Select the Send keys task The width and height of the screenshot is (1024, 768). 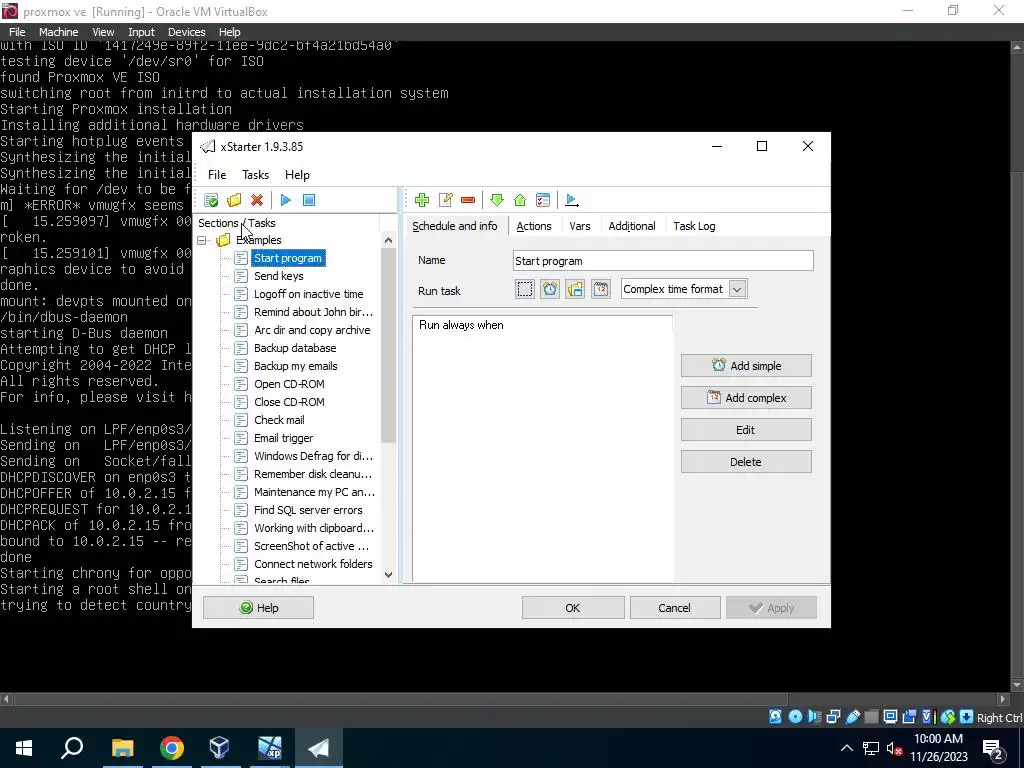click(279, 276)
